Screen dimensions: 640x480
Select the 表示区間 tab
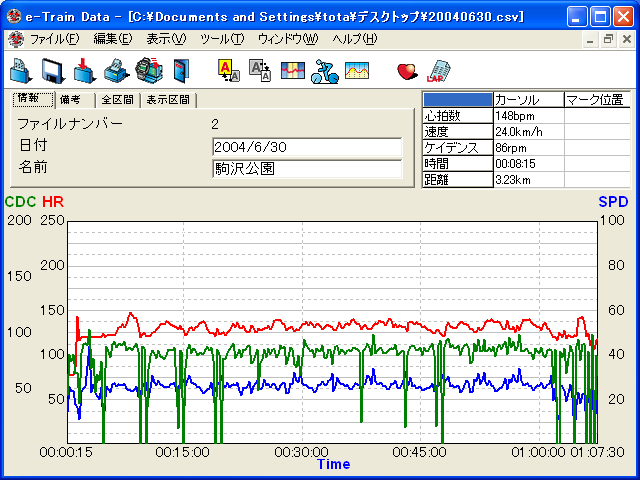168,100
